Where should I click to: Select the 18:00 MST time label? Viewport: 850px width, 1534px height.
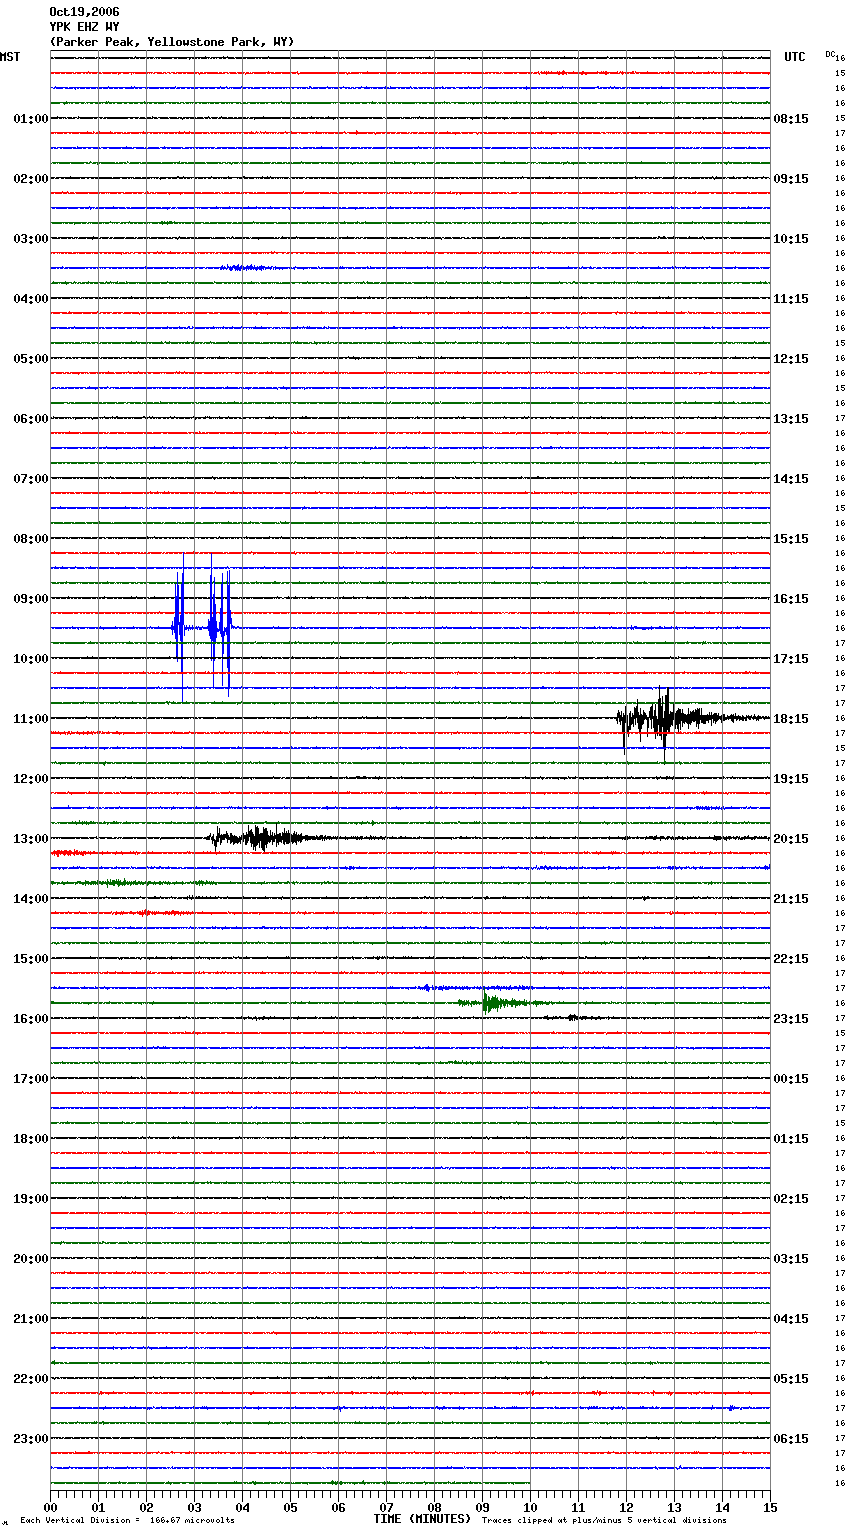point(31,1139)
